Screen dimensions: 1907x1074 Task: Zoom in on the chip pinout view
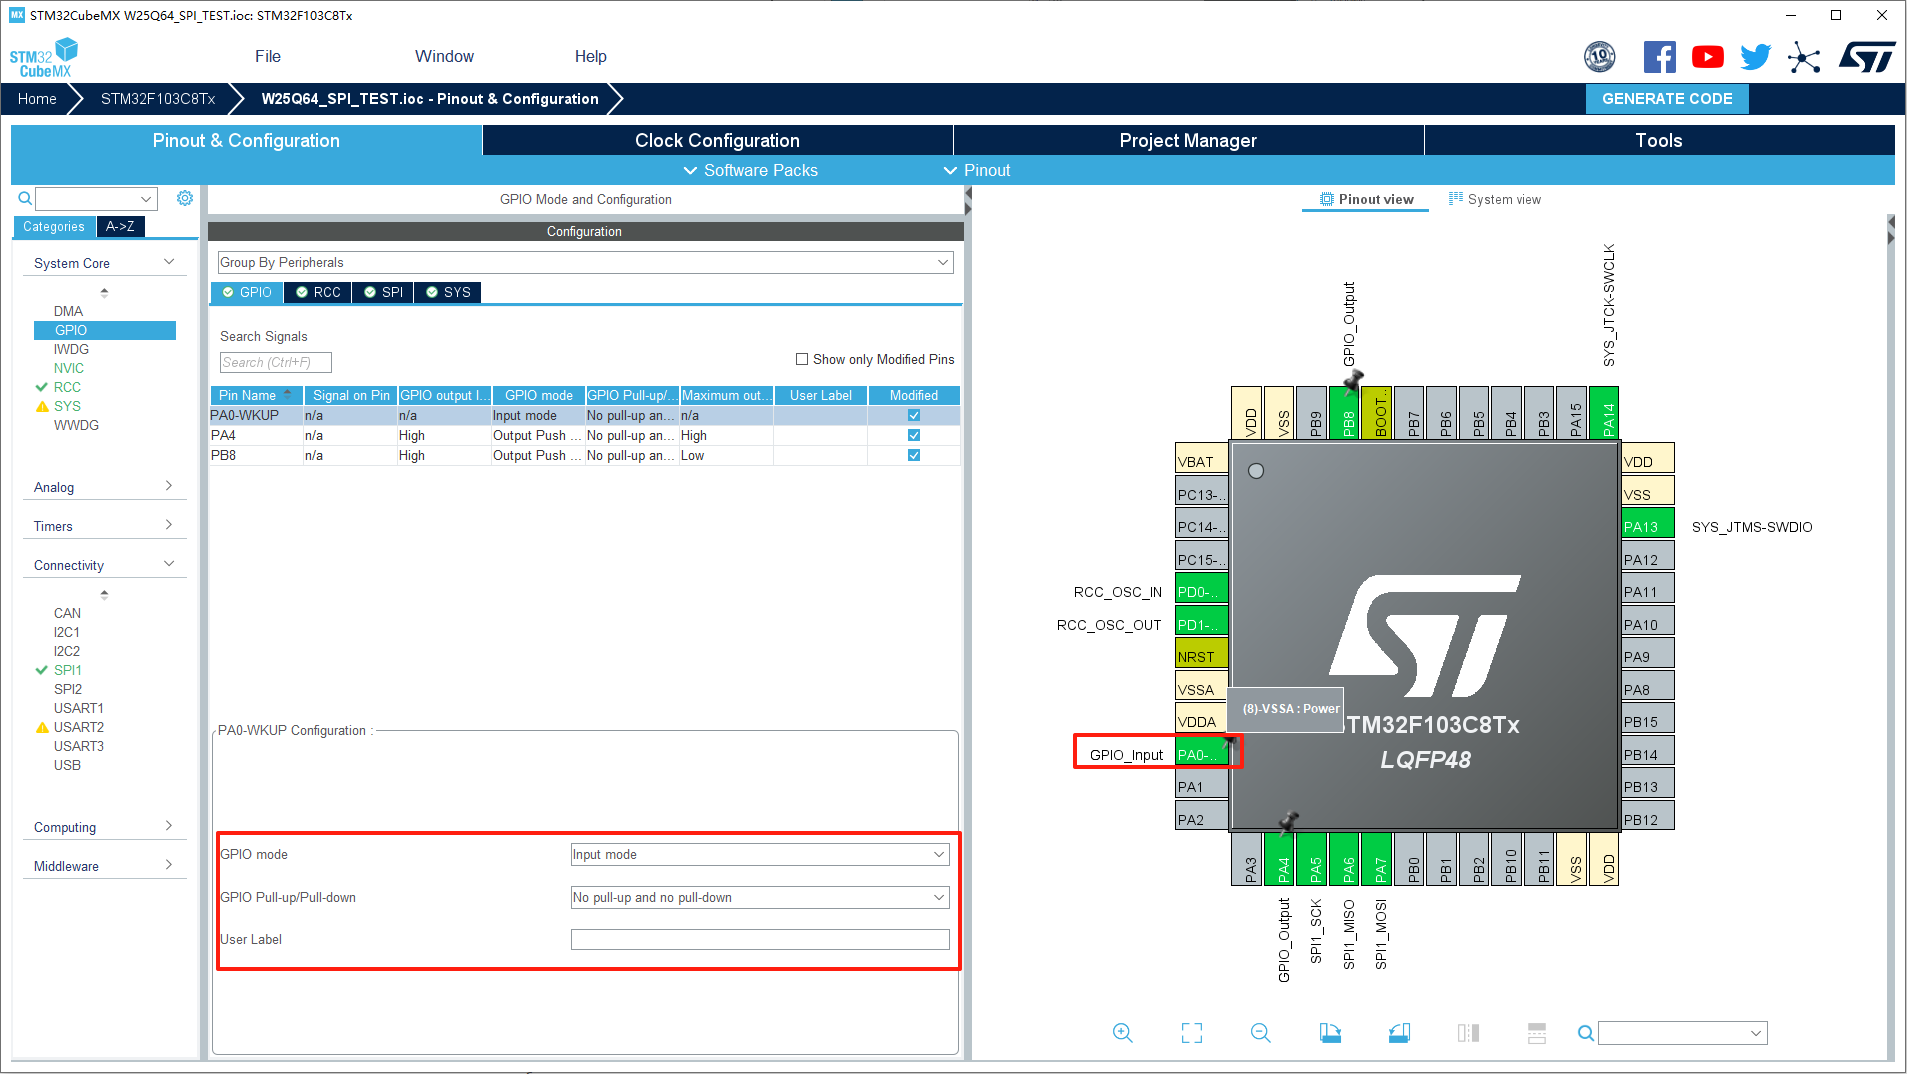pos(1123,1033)
